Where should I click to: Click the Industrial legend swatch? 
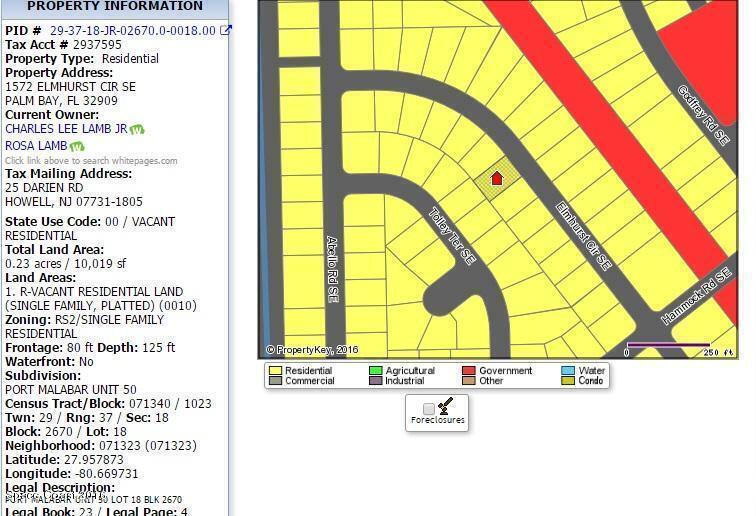[x=375, y=381]
